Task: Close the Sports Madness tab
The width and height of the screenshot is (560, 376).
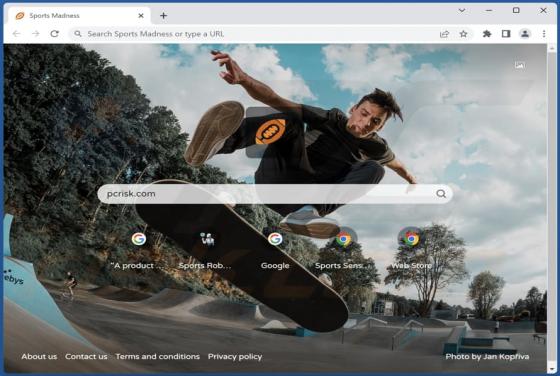Action: click(141, 15)
